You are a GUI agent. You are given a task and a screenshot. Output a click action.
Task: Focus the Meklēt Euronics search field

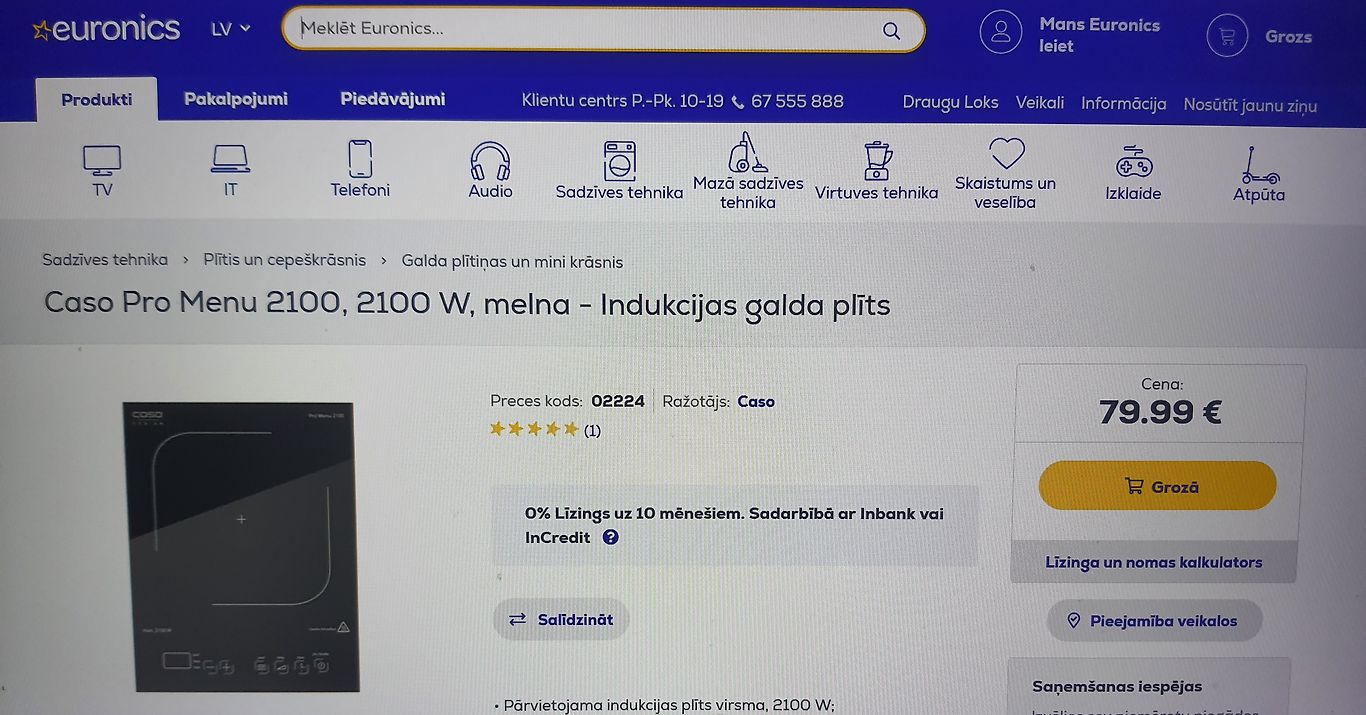tap(590, 29)
